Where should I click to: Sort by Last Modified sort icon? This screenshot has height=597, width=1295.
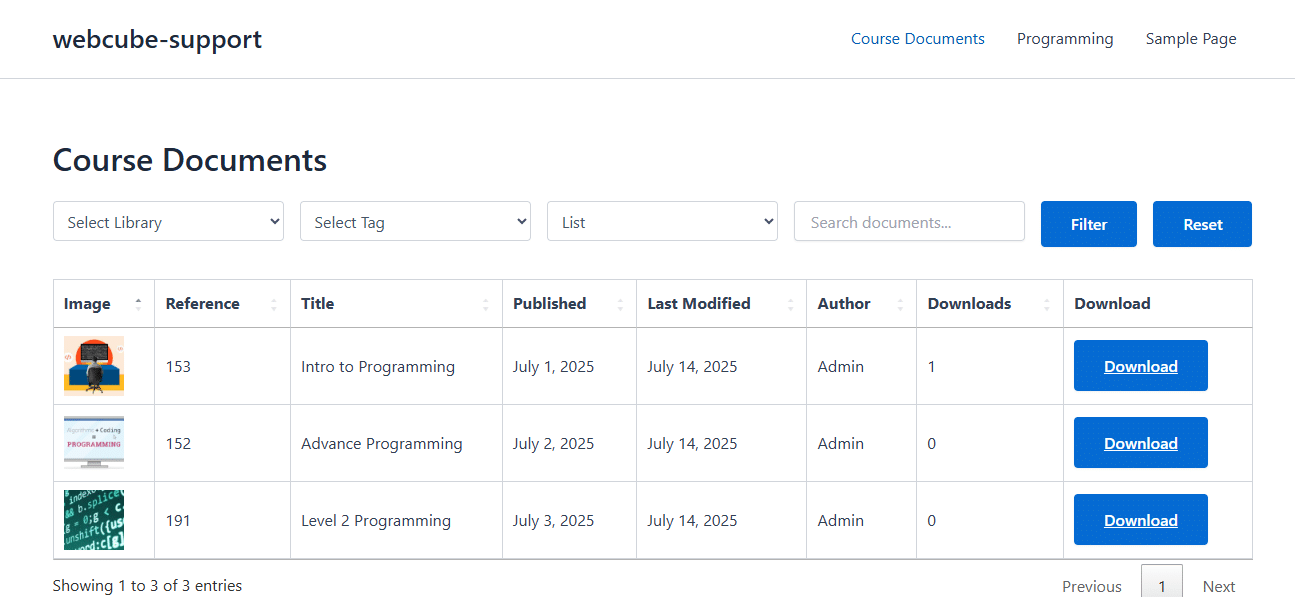(x=790, y=304)
